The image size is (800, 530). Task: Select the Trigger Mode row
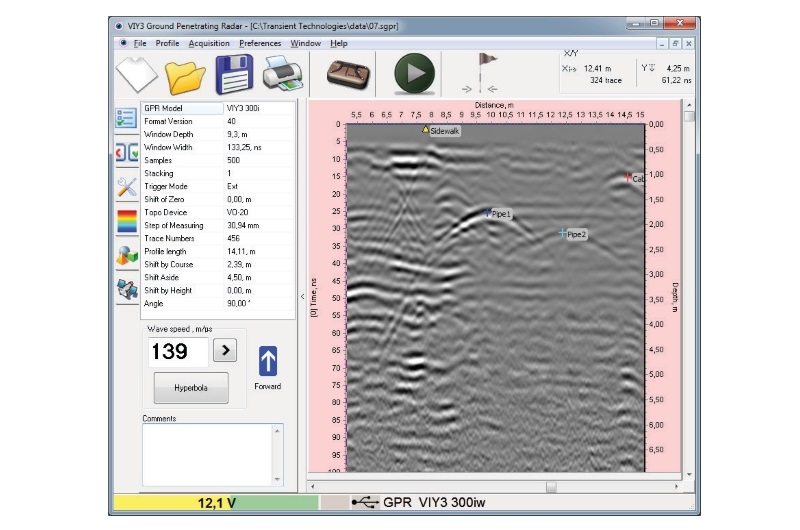(218, 186)
